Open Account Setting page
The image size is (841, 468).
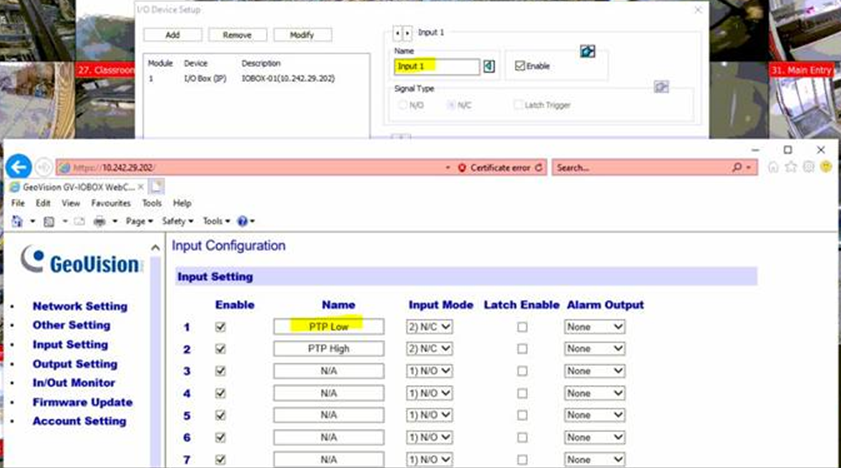(79, 421)
